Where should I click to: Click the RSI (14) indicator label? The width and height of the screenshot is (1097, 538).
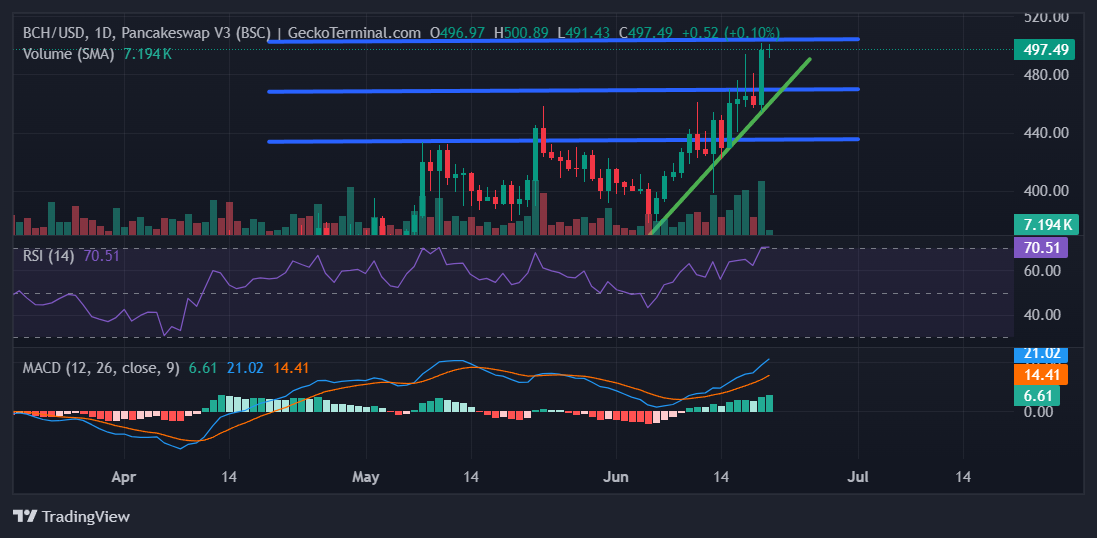tap(48, 255)
